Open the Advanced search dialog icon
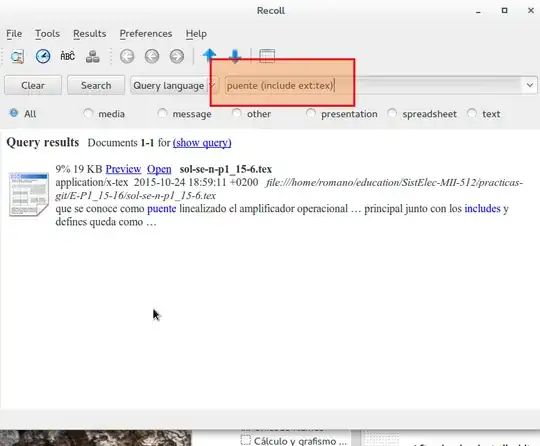540x446 pixels. 17,56
